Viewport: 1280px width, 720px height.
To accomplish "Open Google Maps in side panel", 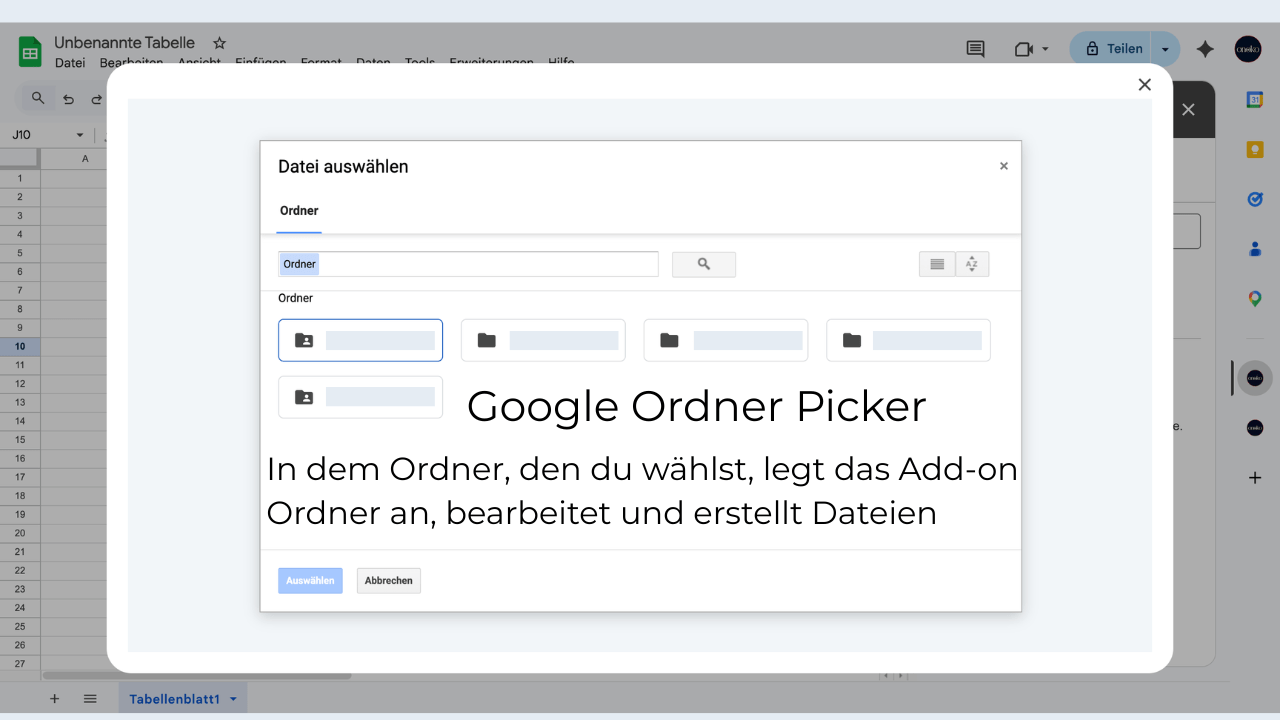I will [x=1254, y=298].
